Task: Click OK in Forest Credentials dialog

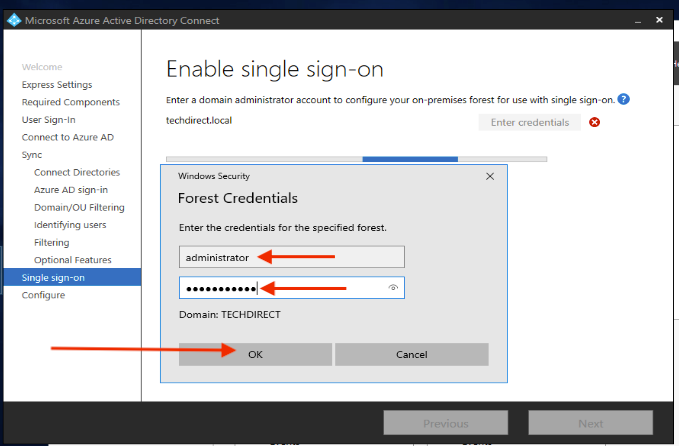Action: (x=255, y=354)
